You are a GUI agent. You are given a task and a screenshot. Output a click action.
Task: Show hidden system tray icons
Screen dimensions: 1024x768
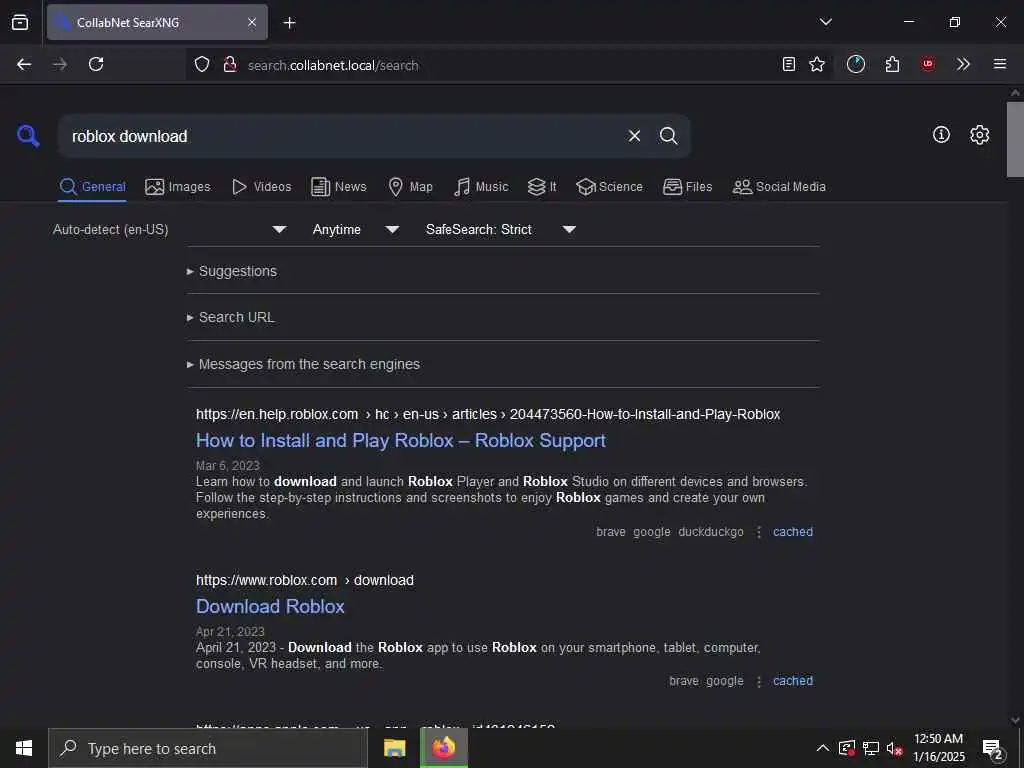823,748
